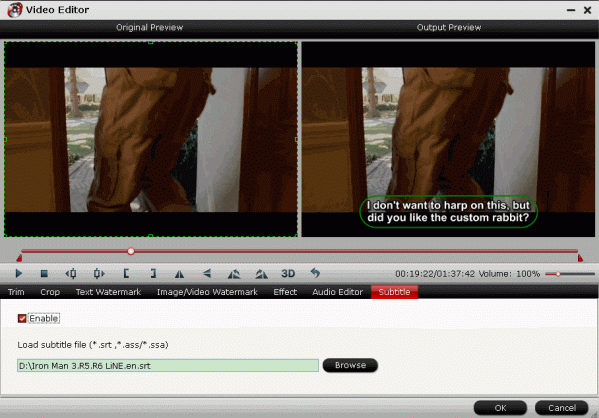Open the Image/Video Watermark tab
The height and width of the screenshot is (418, 599).
coord(207,292)
